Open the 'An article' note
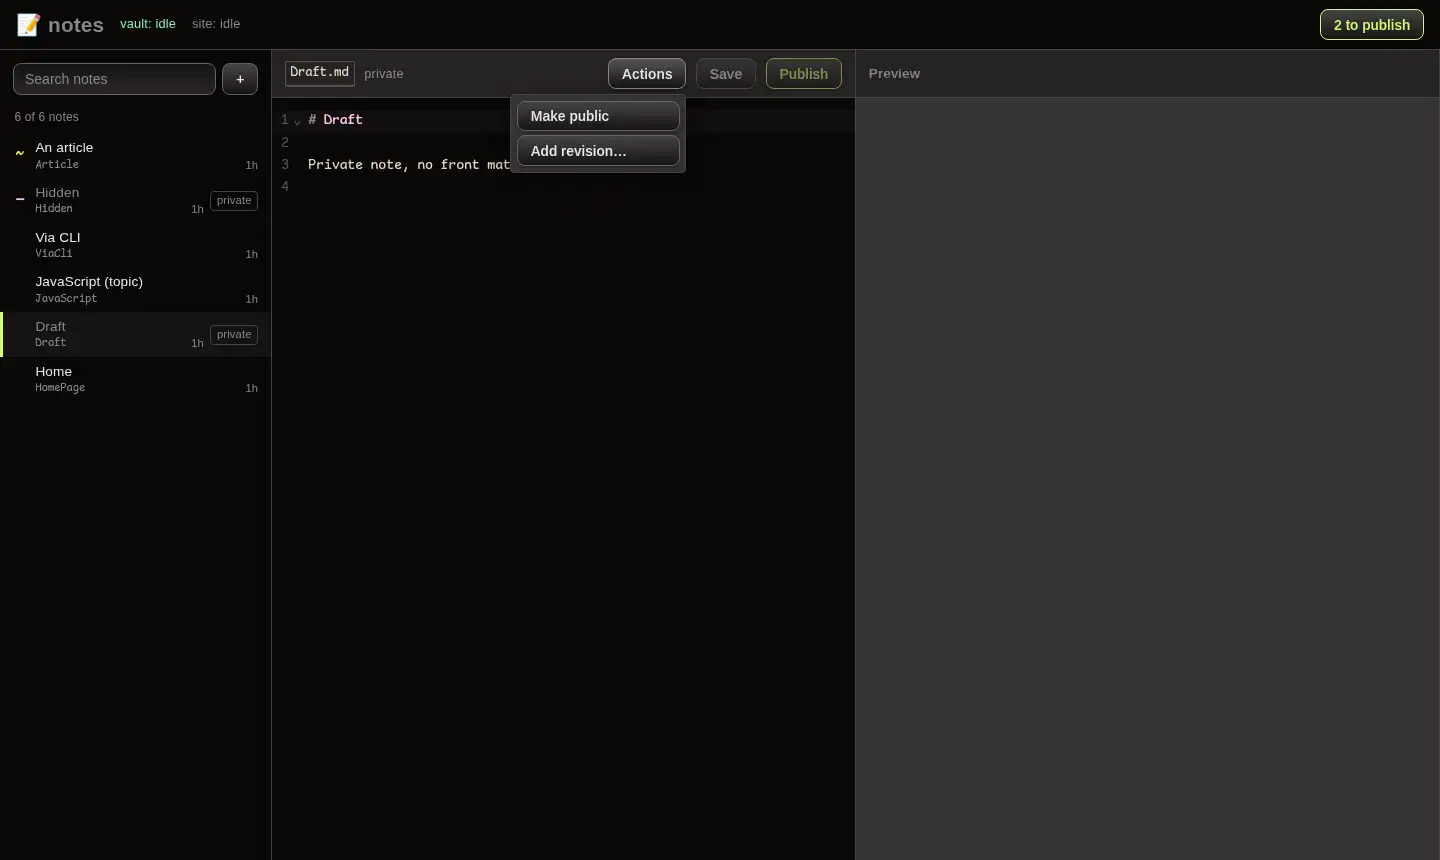 coord(136,155)
